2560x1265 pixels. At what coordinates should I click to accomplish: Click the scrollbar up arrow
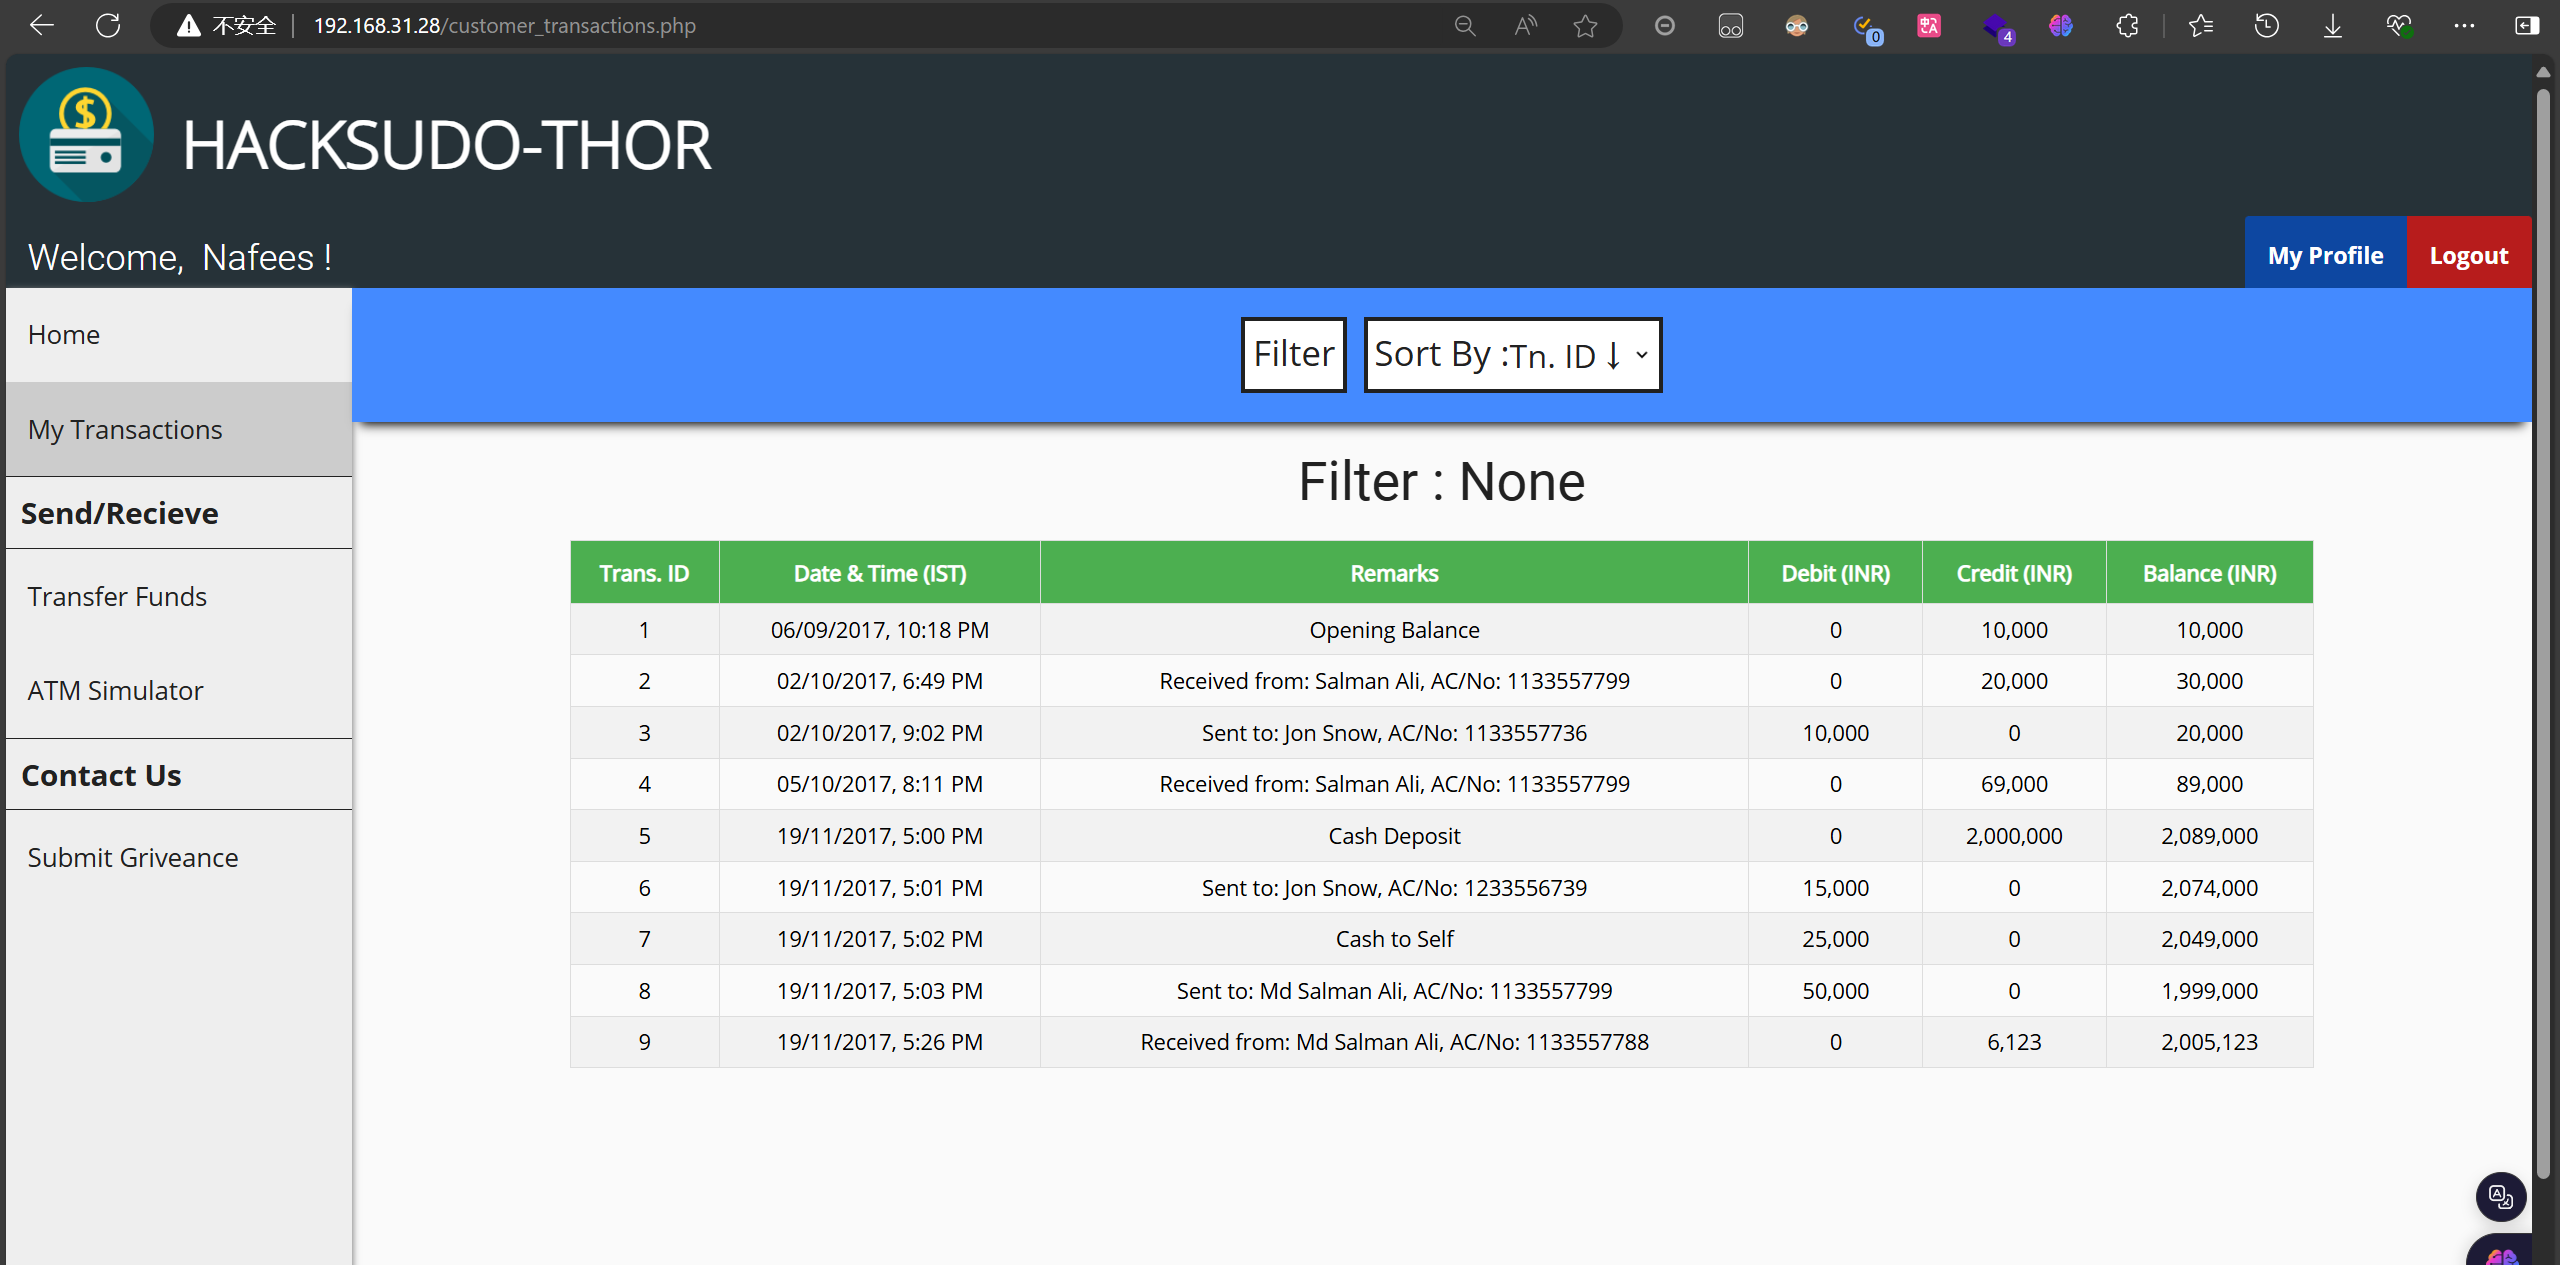pos(2543,72)
